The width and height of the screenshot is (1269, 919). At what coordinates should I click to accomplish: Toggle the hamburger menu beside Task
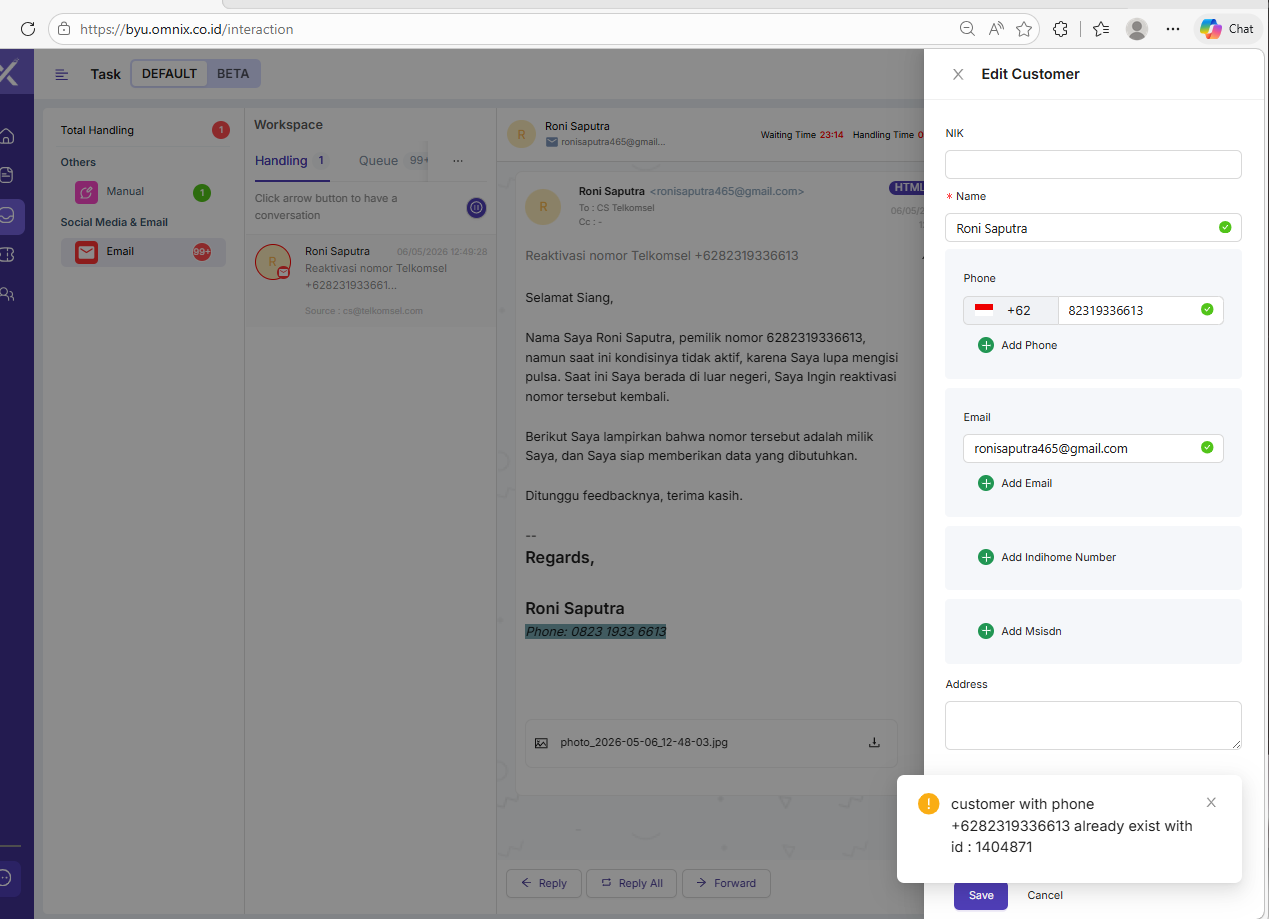(62, 74)
